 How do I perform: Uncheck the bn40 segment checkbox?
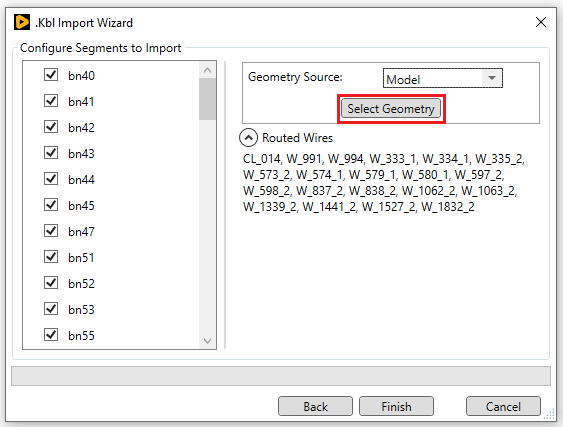(51, 75)
